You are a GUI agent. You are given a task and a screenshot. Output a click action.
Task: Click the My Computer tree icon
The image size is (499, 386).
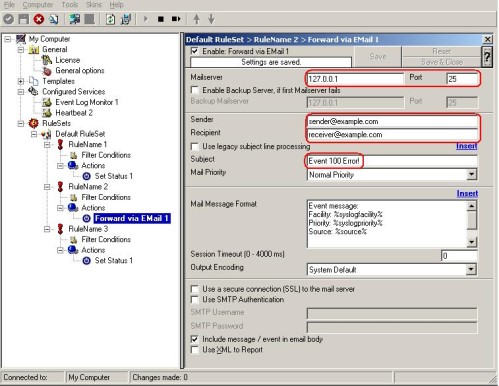(x=21, y=39)
